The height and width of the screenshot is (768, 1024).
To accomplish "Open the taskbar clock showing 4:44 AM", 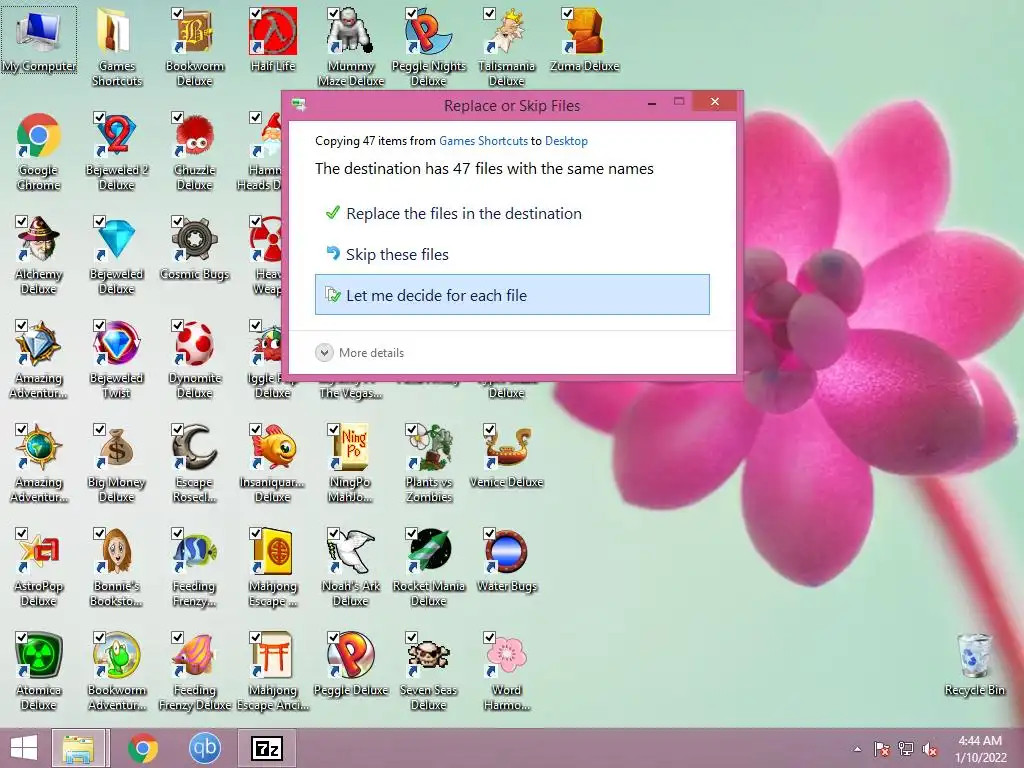I will 980,749.
